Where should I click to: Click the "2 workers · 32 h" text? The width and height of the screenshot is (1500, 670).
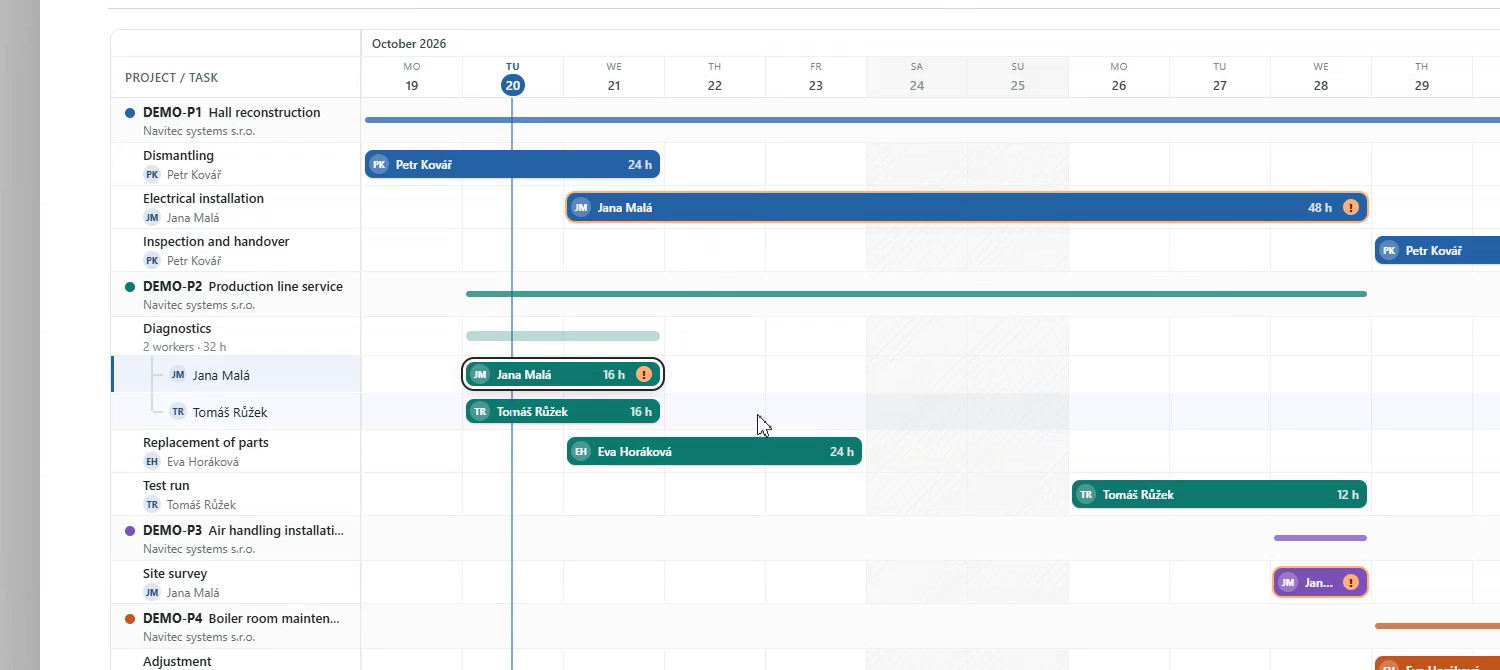[x=185, y=347]
